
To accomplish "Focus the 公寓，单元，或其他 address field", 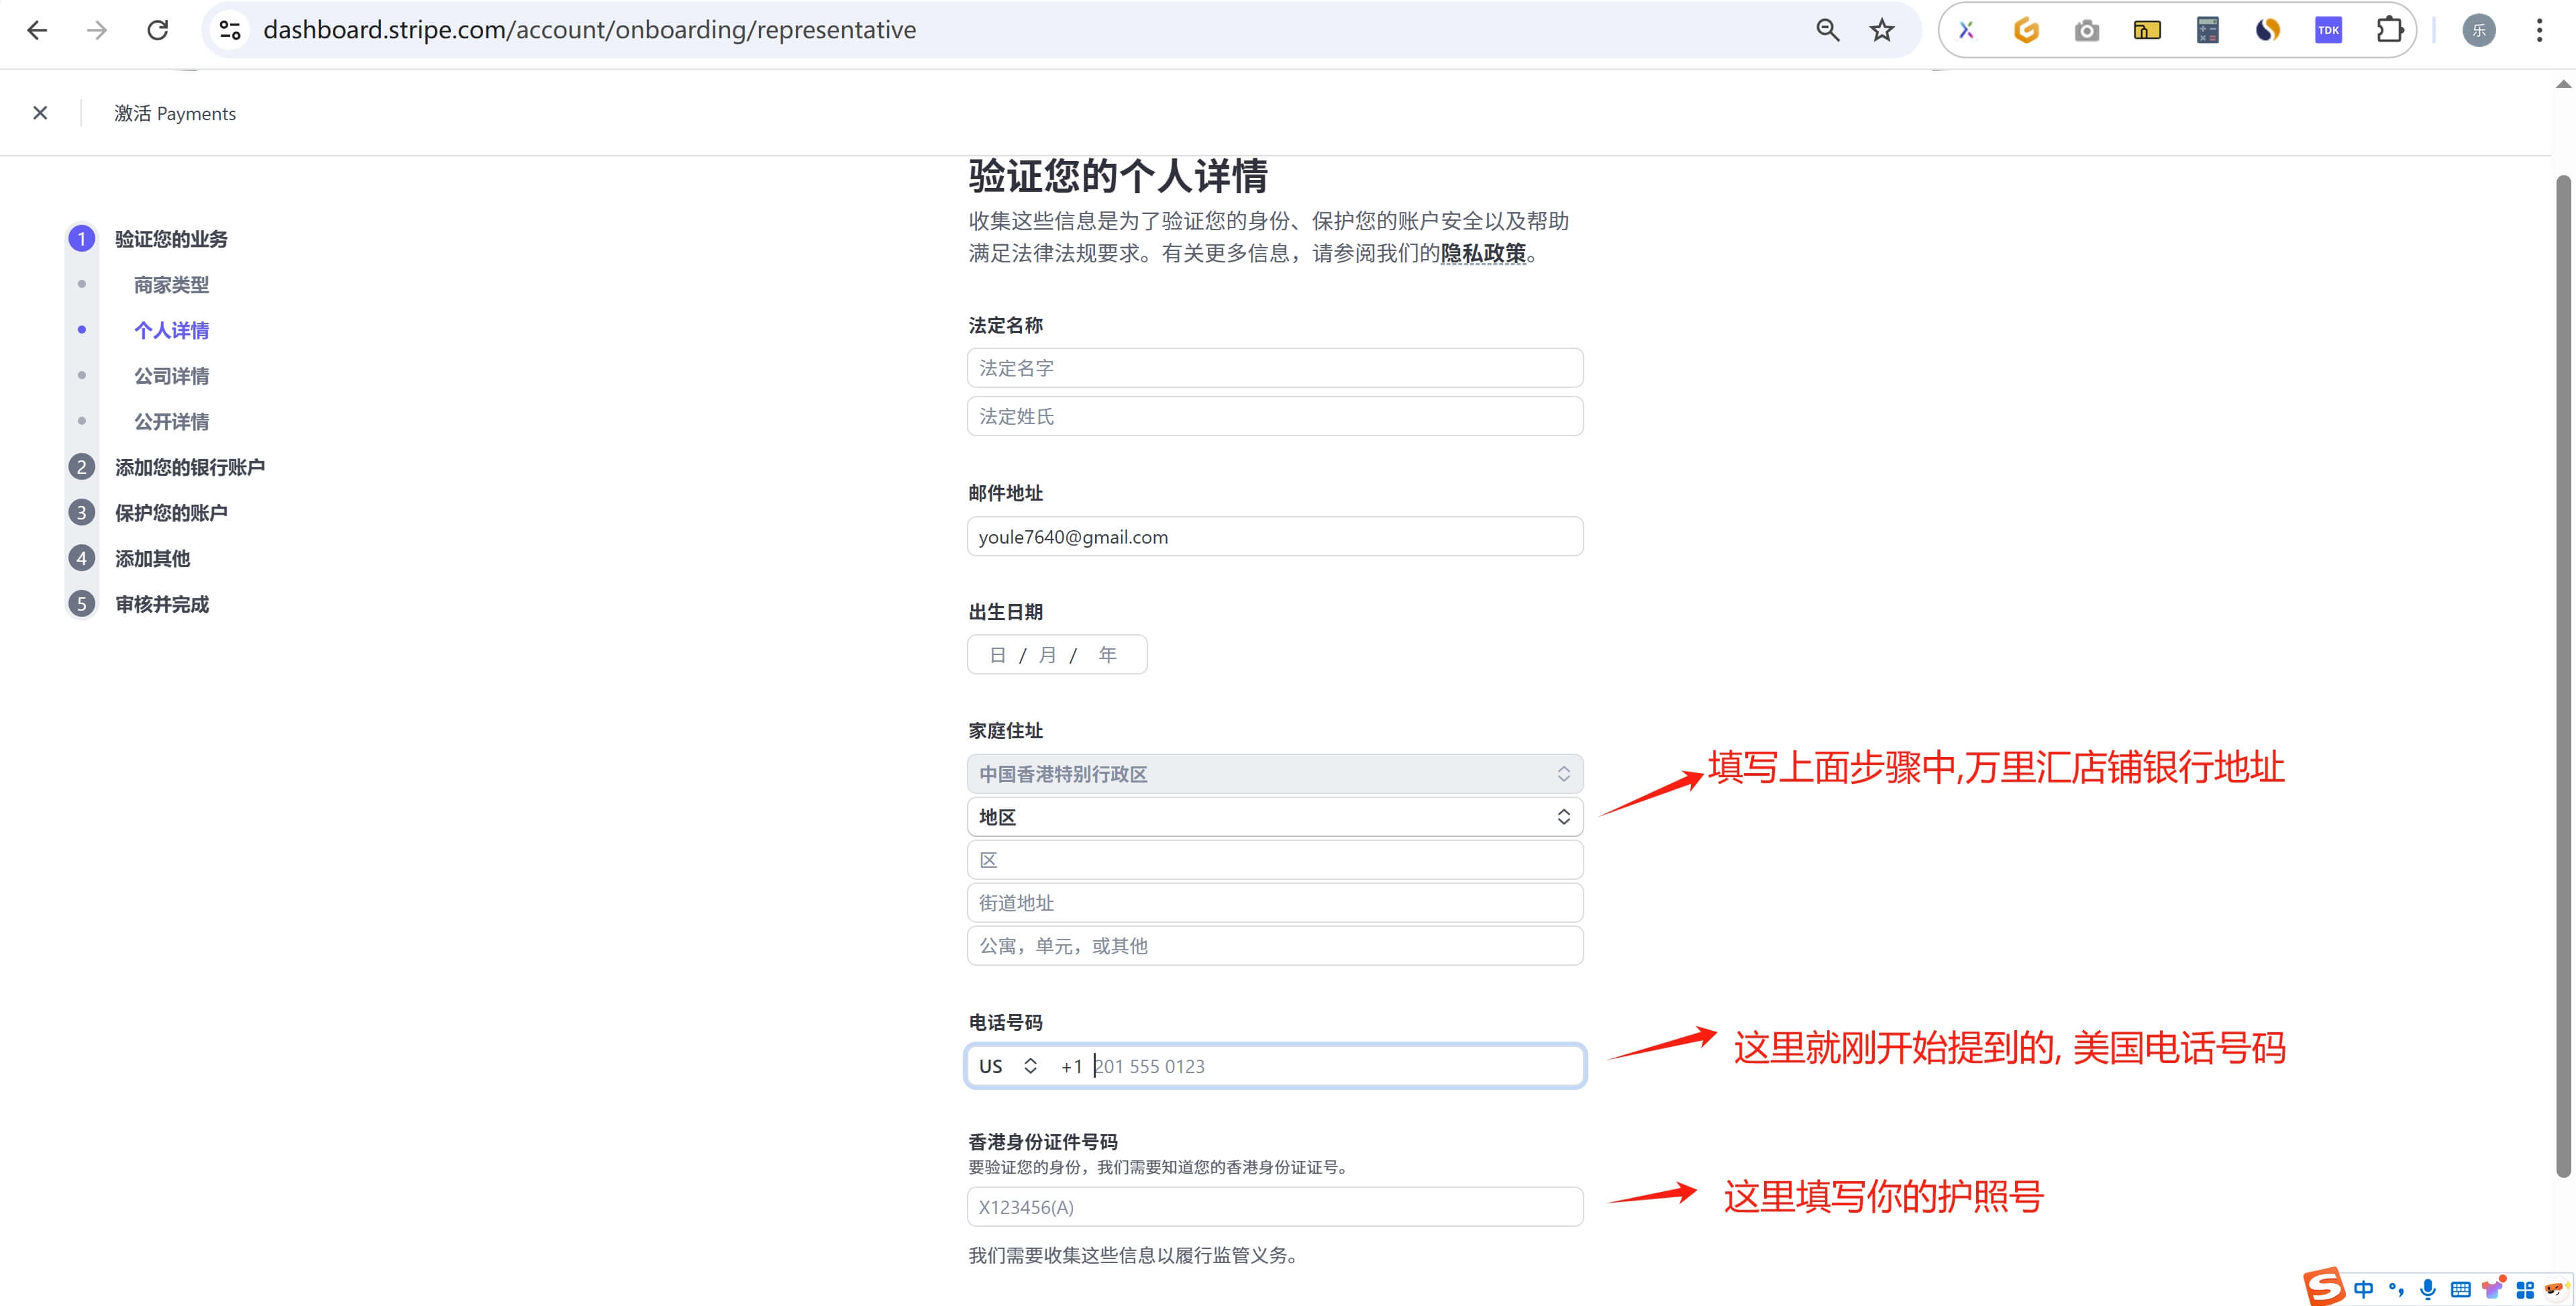I will pos(1275,946).
